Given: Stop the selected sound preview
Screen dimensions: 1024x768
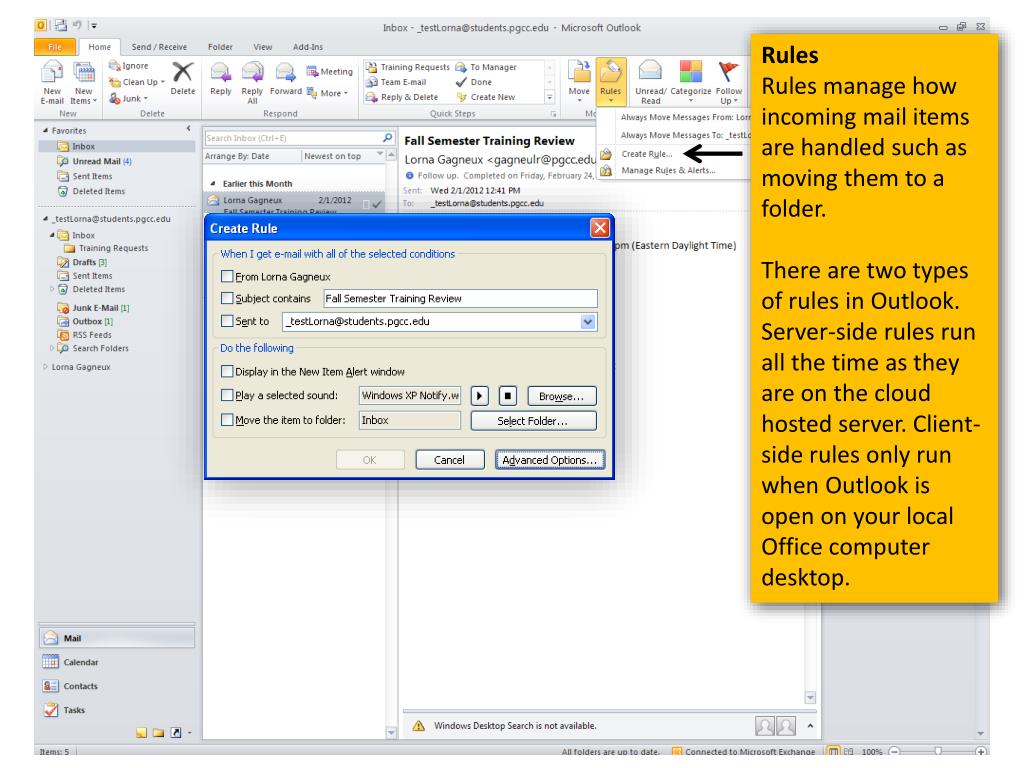Looking at the screenshot, I should (508, 396).
